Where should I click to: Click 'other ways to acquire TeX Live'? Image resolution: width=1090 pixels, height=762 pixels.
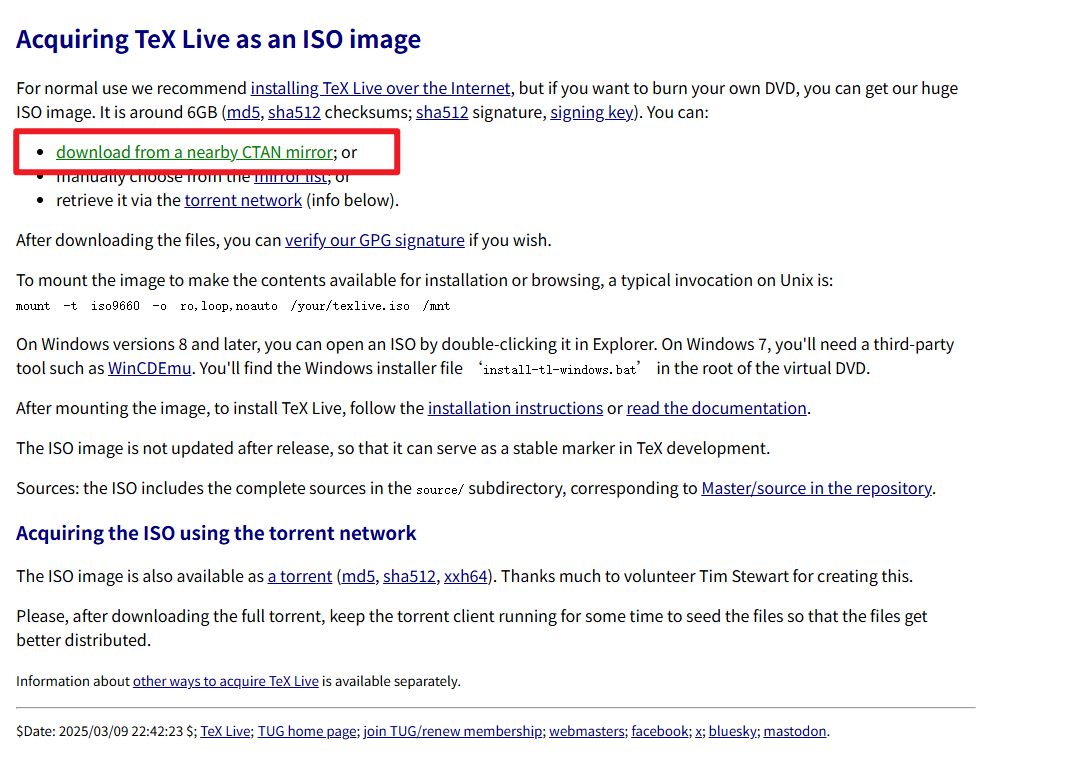[225, 681]
